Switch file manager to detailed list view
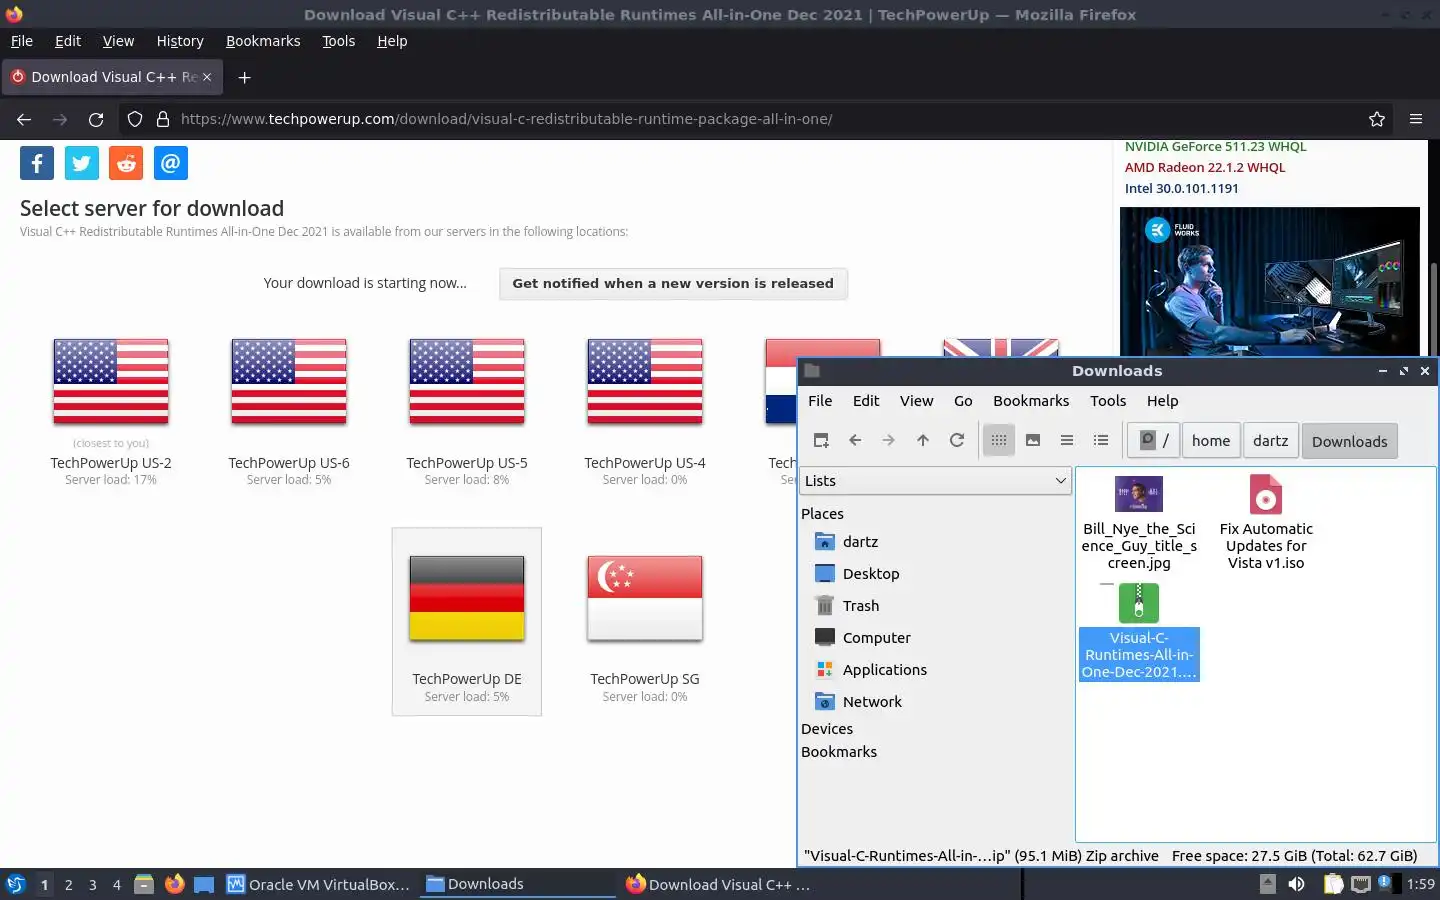Viewport: 1440px width, 900px height. pos(1101,440)
